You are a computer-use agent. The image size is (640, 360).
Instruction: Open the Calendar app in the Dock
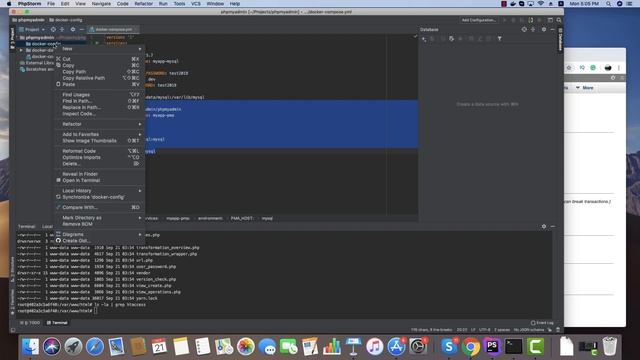159,347
